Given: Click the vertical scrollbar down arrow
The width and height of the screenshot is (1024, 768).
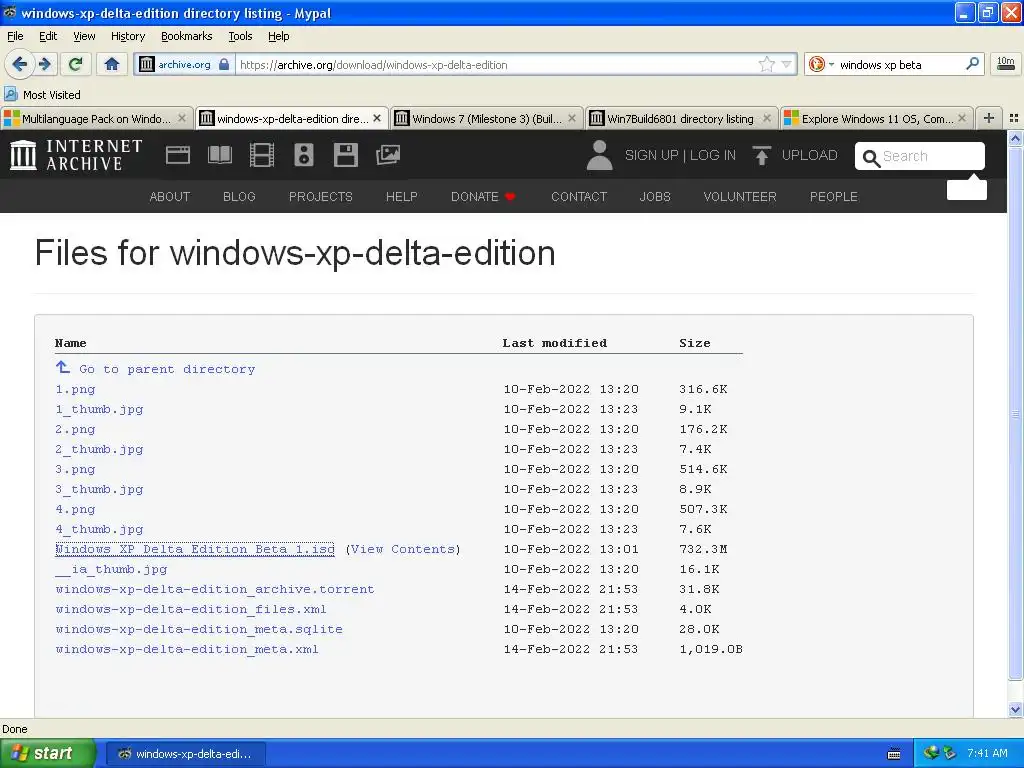Looking at the screenshot, I should pos(1015,709).
